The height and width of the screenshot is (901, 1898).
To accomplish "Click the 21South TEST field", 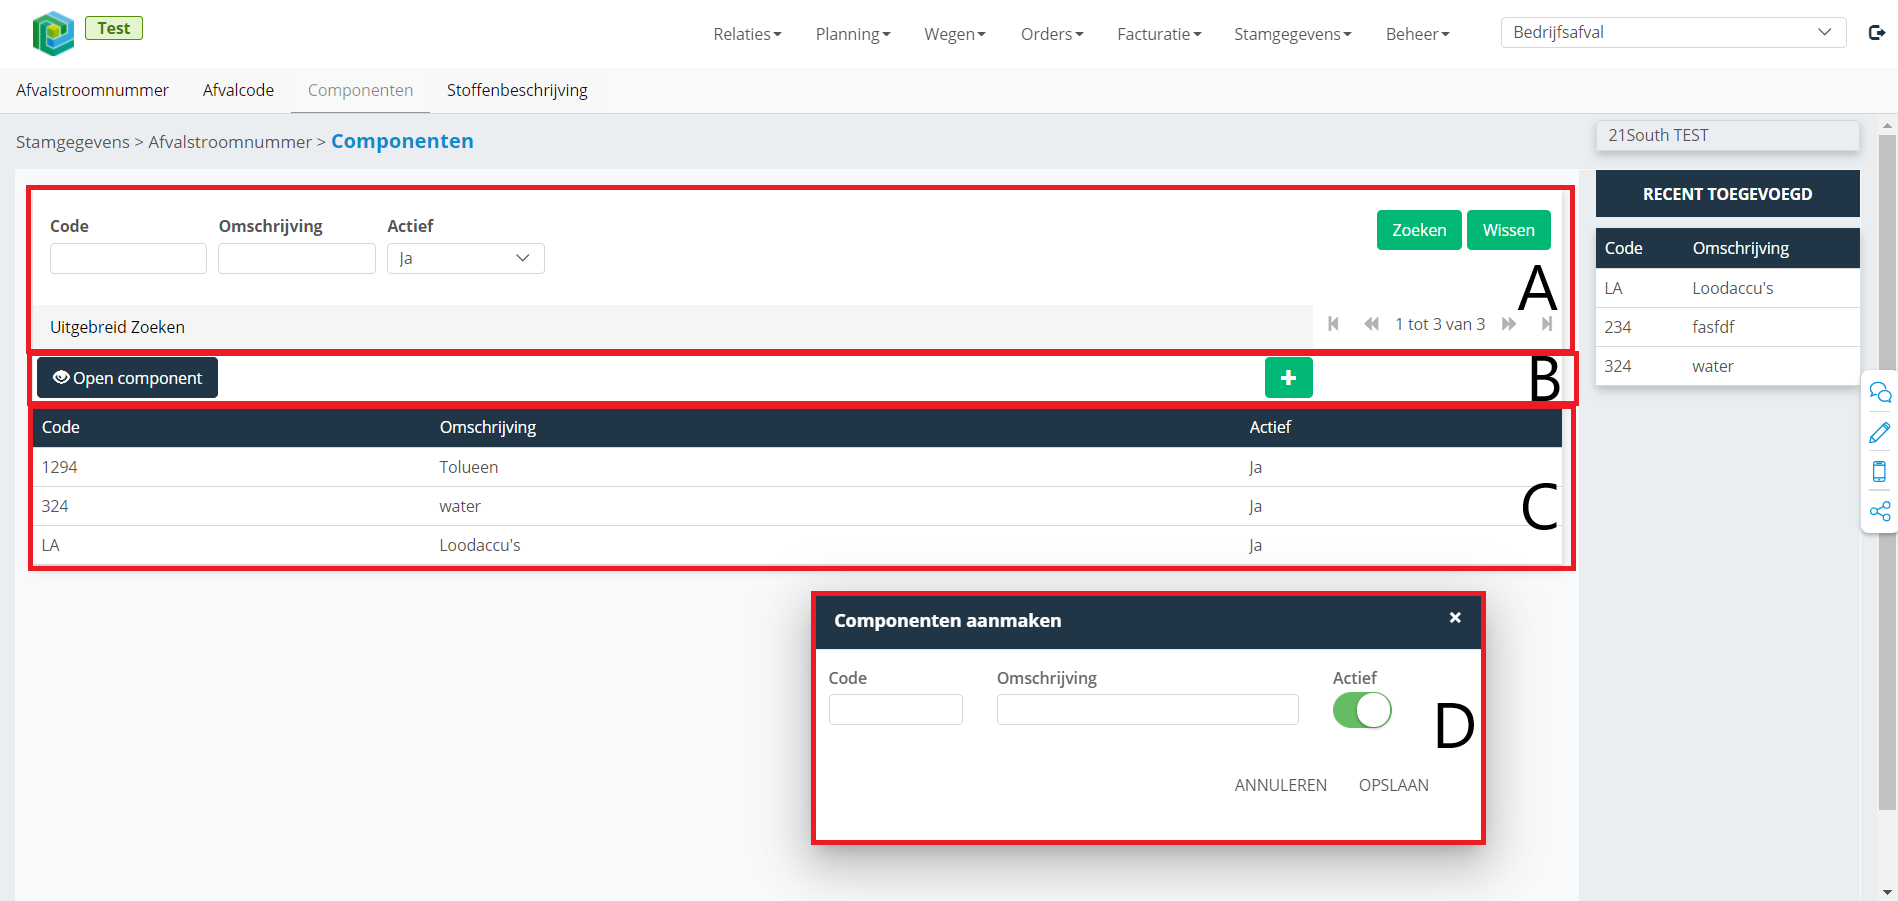I will coord(1727,135).
